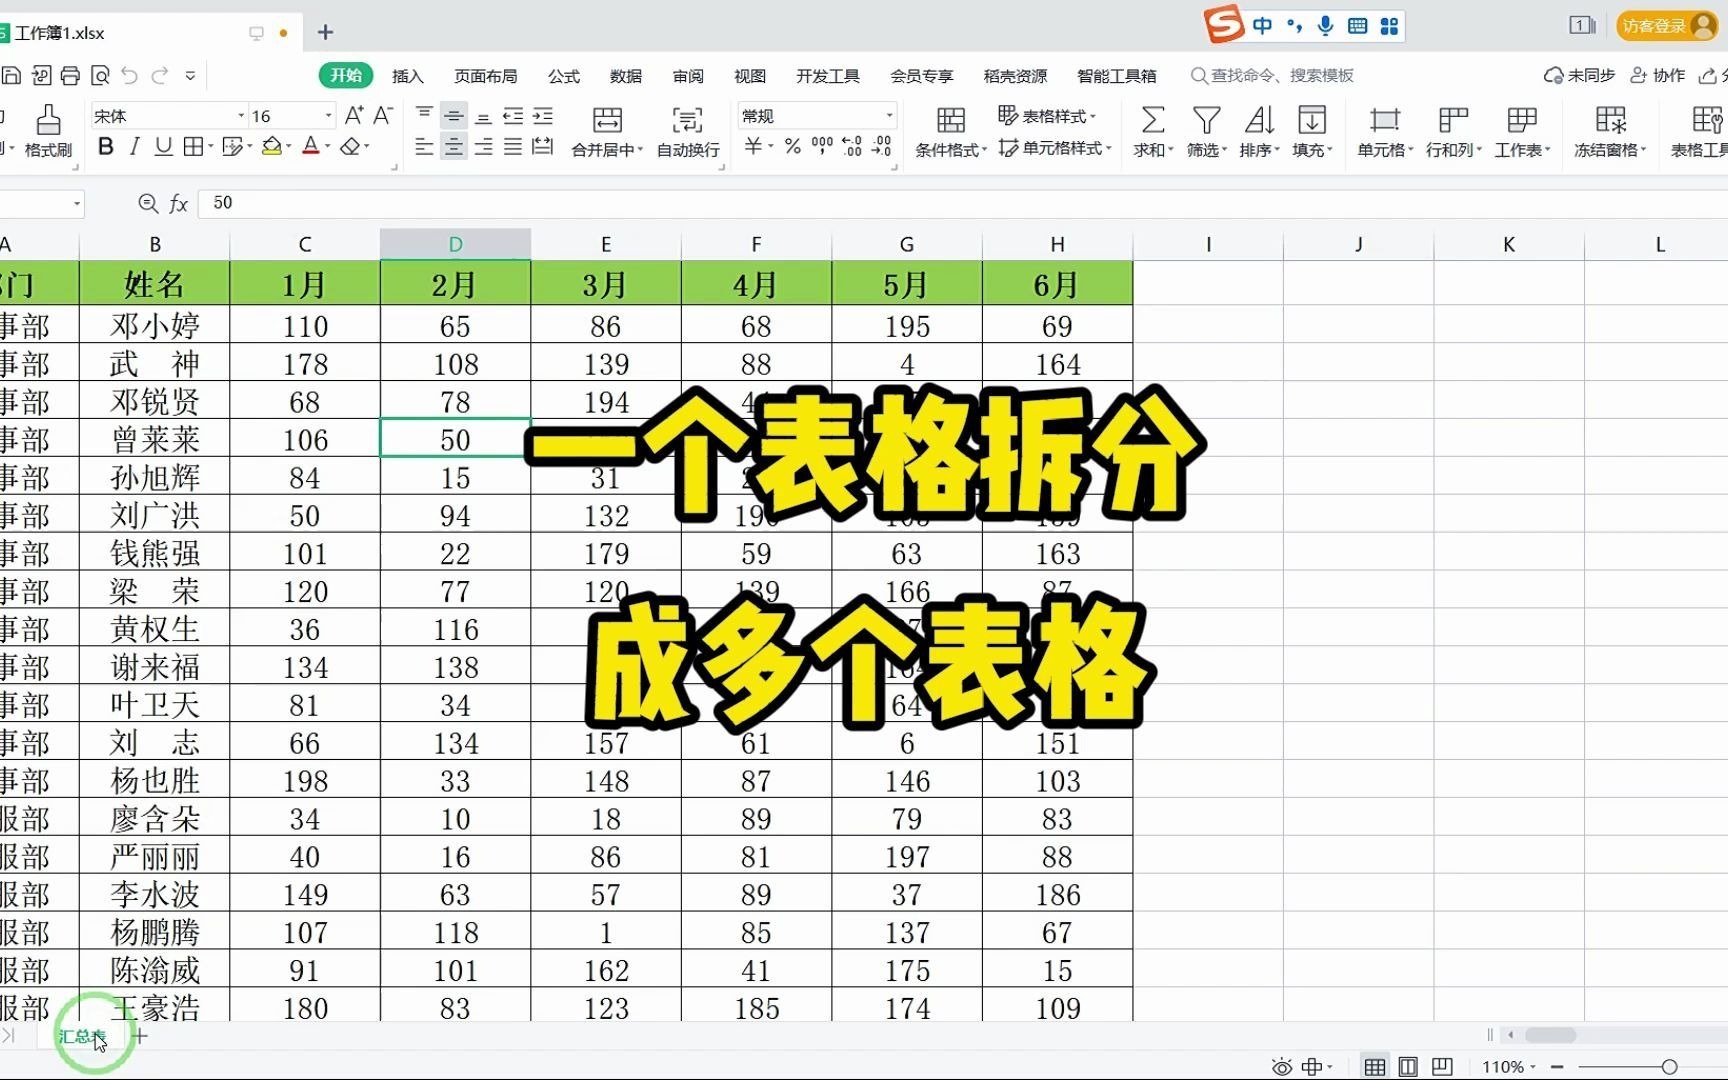This screenshot has width=1728, height=1080.
Task: Click the 未同步 sync status button
Action: (x=1580, y=75)
